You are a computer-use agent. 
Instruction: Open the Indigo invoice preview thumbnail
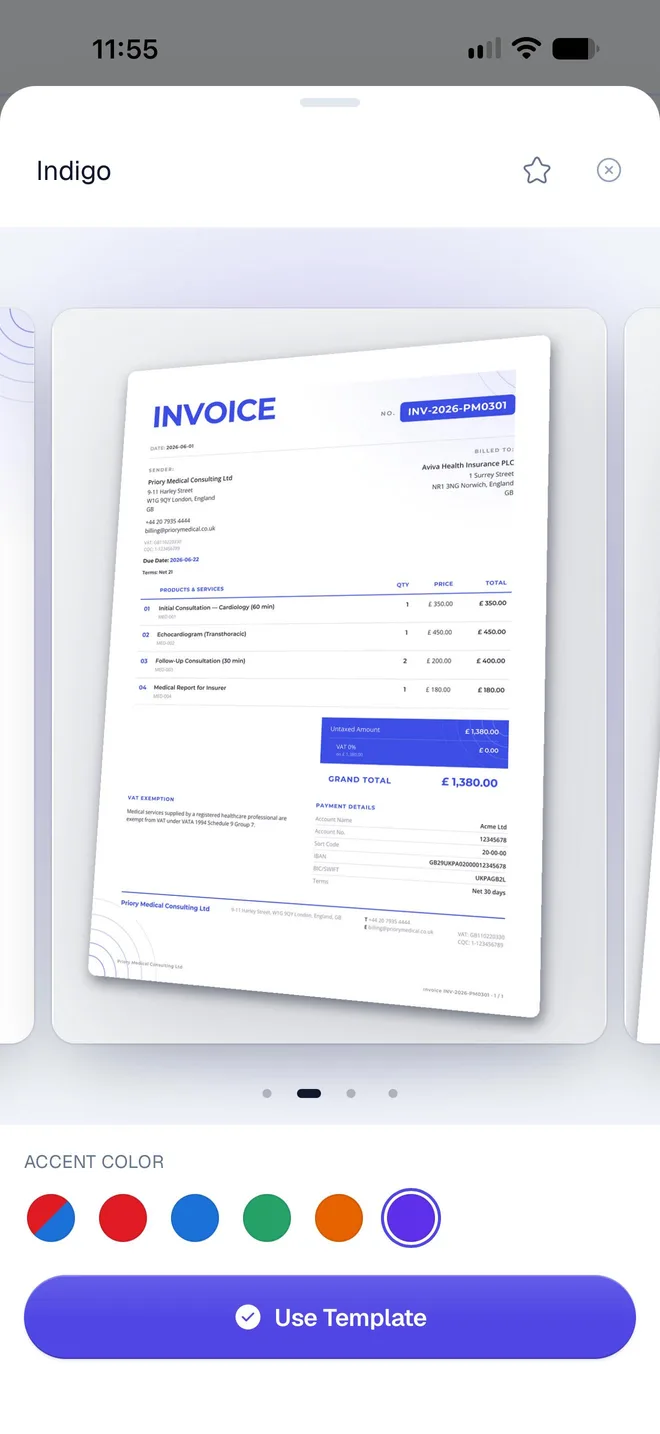click(329, 676)
